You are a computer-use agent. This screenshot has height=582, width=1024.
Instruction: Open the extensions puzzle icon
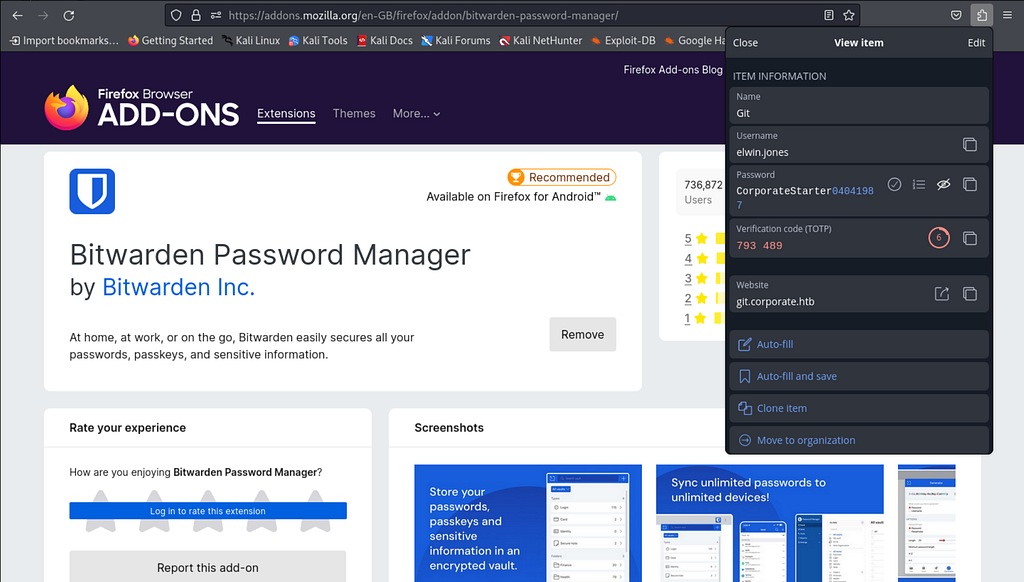pyautogui.click(x=982, y=15)
